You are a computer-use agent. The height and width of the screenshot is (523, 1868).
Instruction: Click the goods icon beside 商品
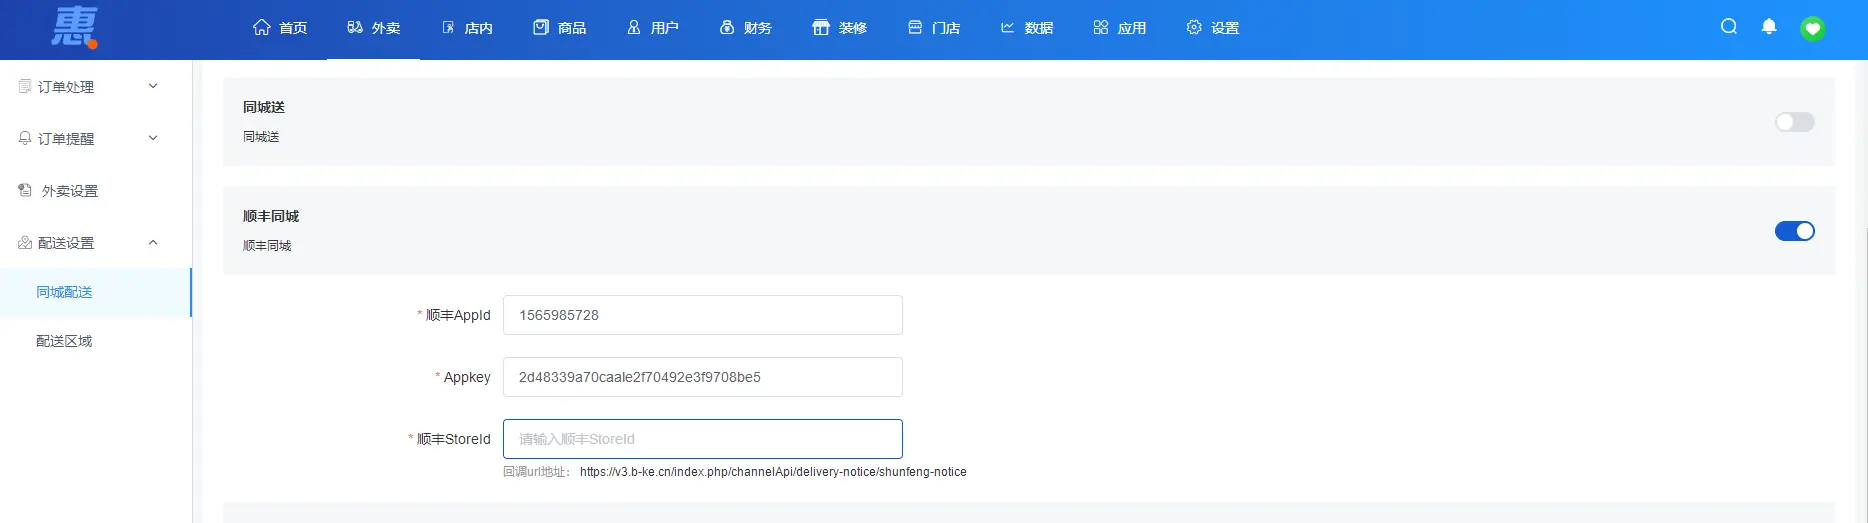[x=541, y=27]
